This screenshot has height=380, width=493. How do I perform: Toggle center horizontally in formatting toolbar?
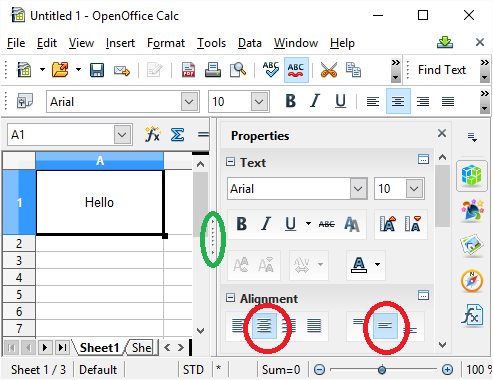click(398, 101)
